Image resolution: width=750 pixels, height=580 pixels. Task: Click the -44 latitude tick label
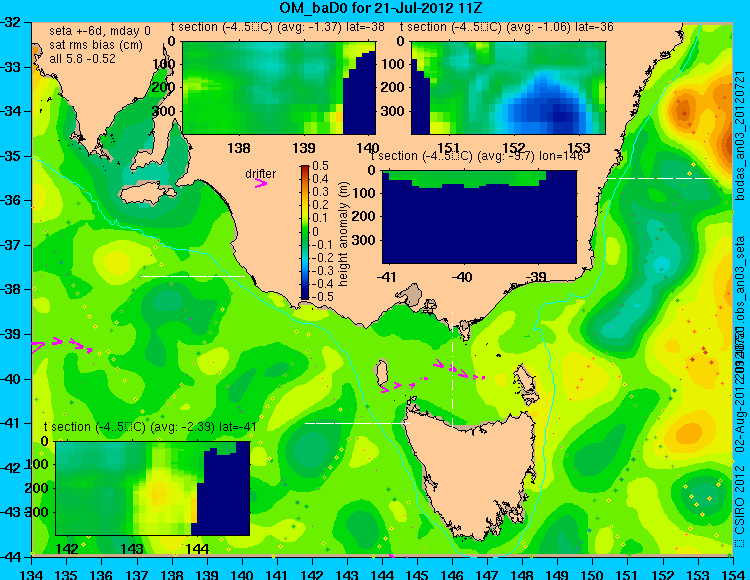click(11, 557)
